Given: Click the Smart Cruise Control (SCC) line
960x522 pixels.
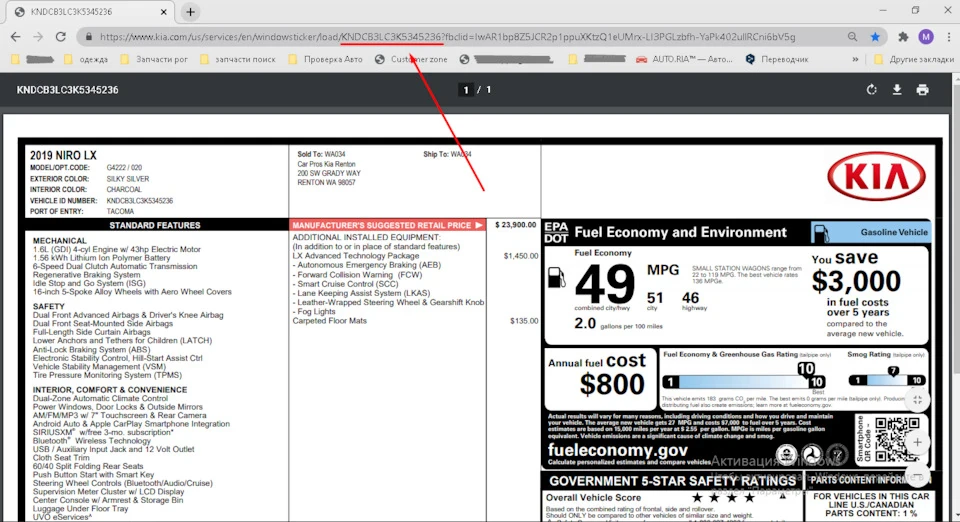Looking at the screenshot, I should tap(345, 284).
